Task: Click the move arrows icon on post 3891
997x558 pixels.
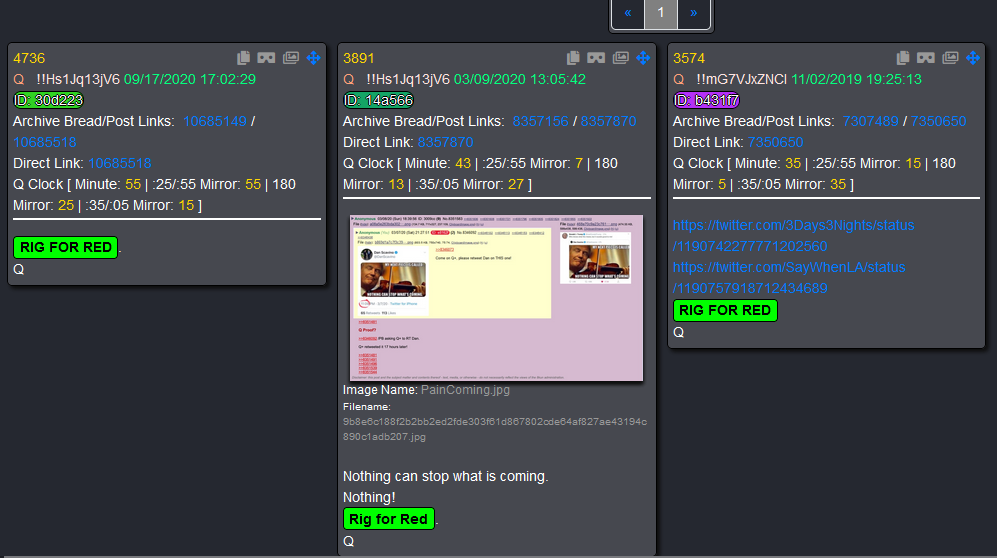Action: coord(643,58)
